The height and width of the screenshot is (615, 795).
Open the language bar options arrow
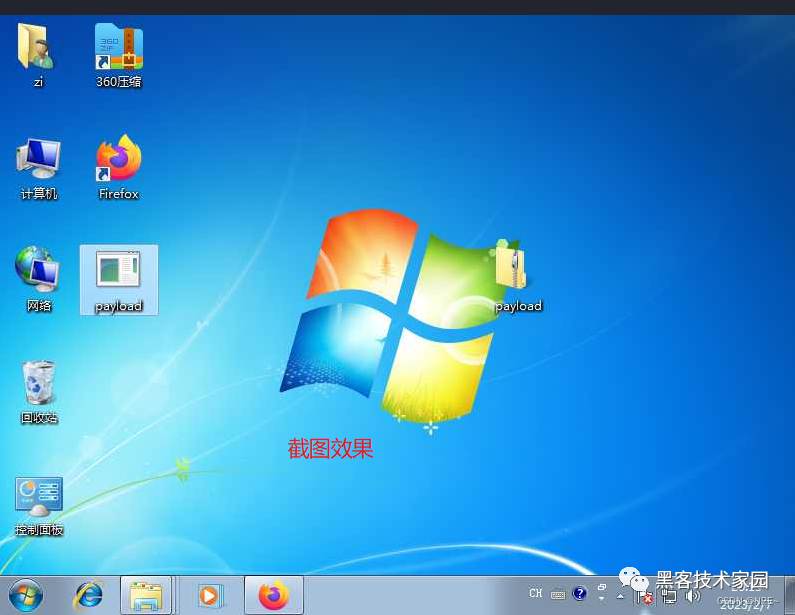pyautogui.click(x=602, y=599)
